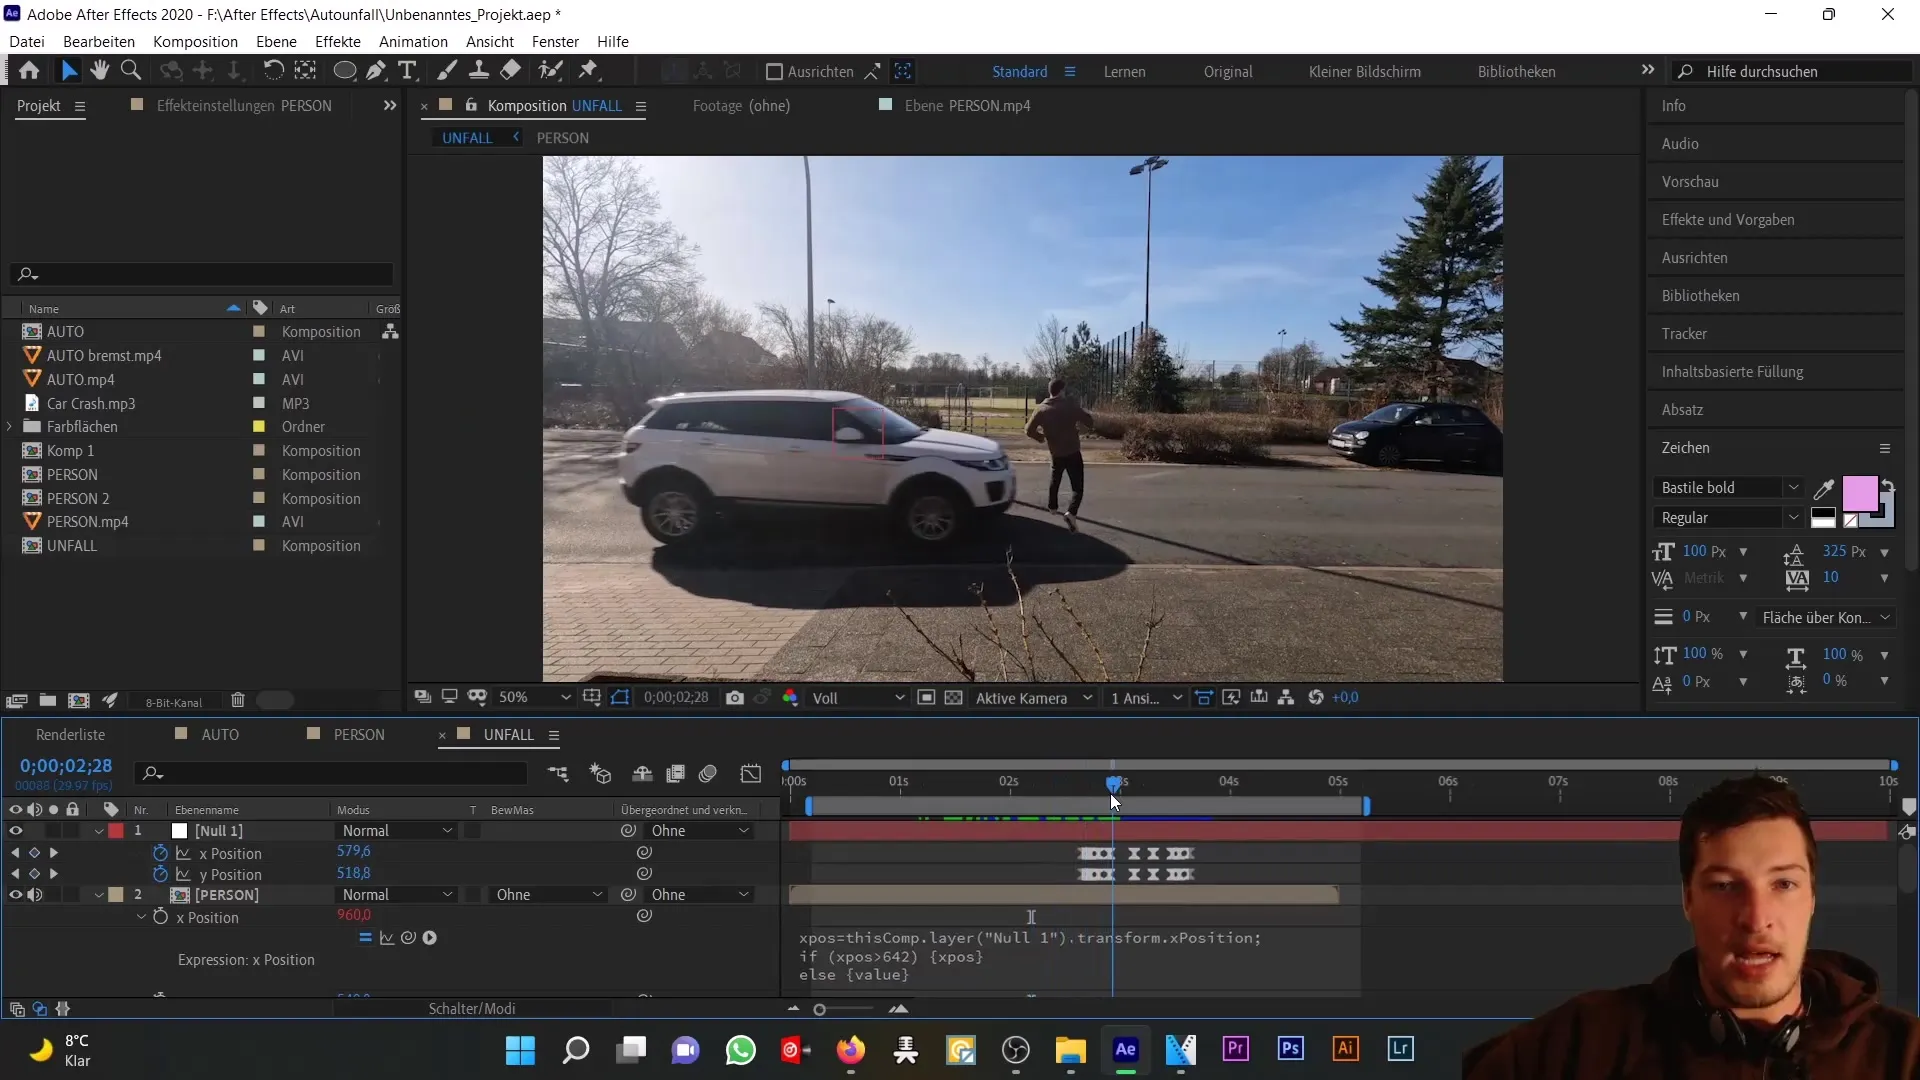Image resolution: width=1920 pixels, height=1080 pixels.
Task: Click the null object icon for Null 1 layer
Action: [179, 831]
